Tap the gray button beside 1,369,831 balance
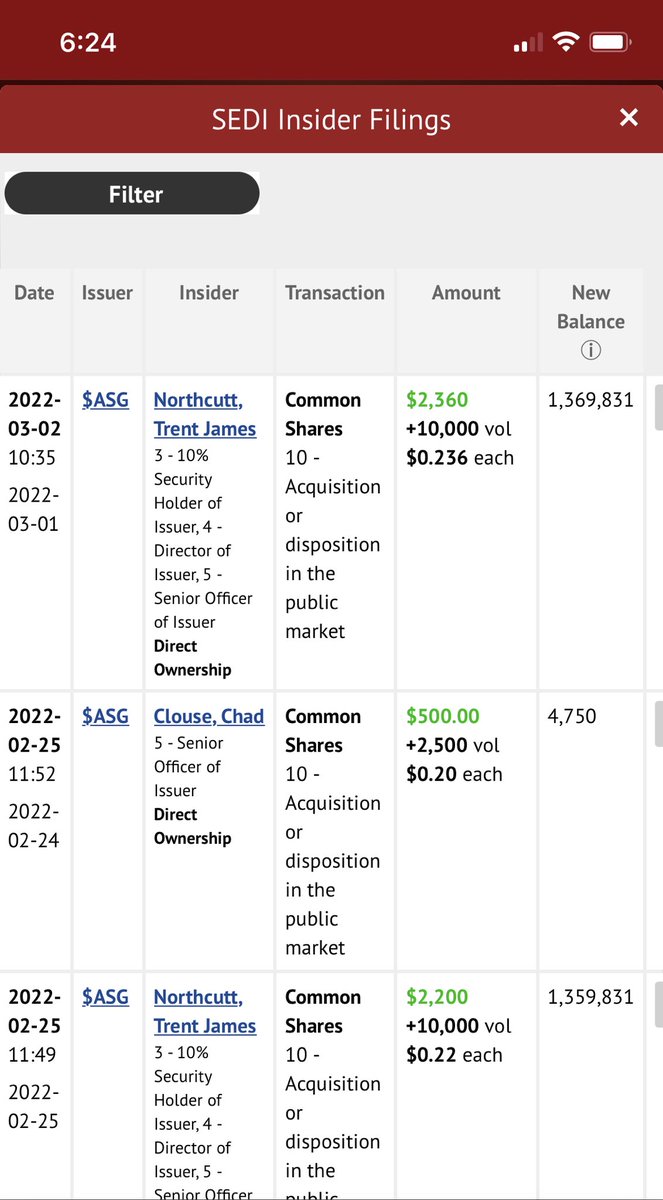663x1200 pixels. coord(658,407)
